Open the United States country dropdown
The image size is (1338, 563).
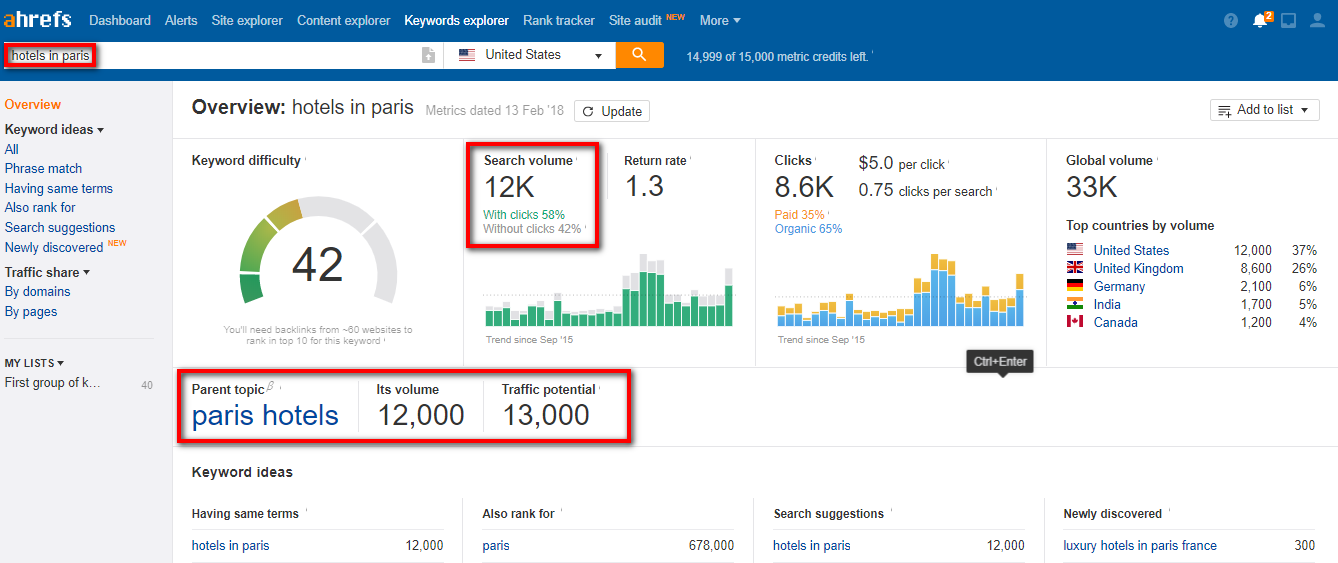(530, 55)
